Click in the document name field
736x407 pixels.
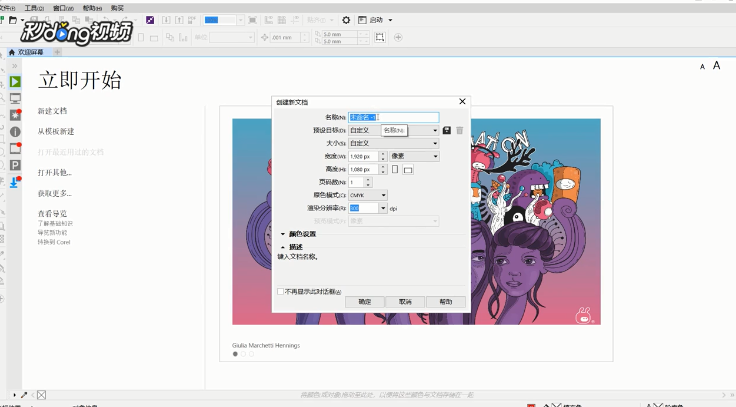[x=394, y=117]
